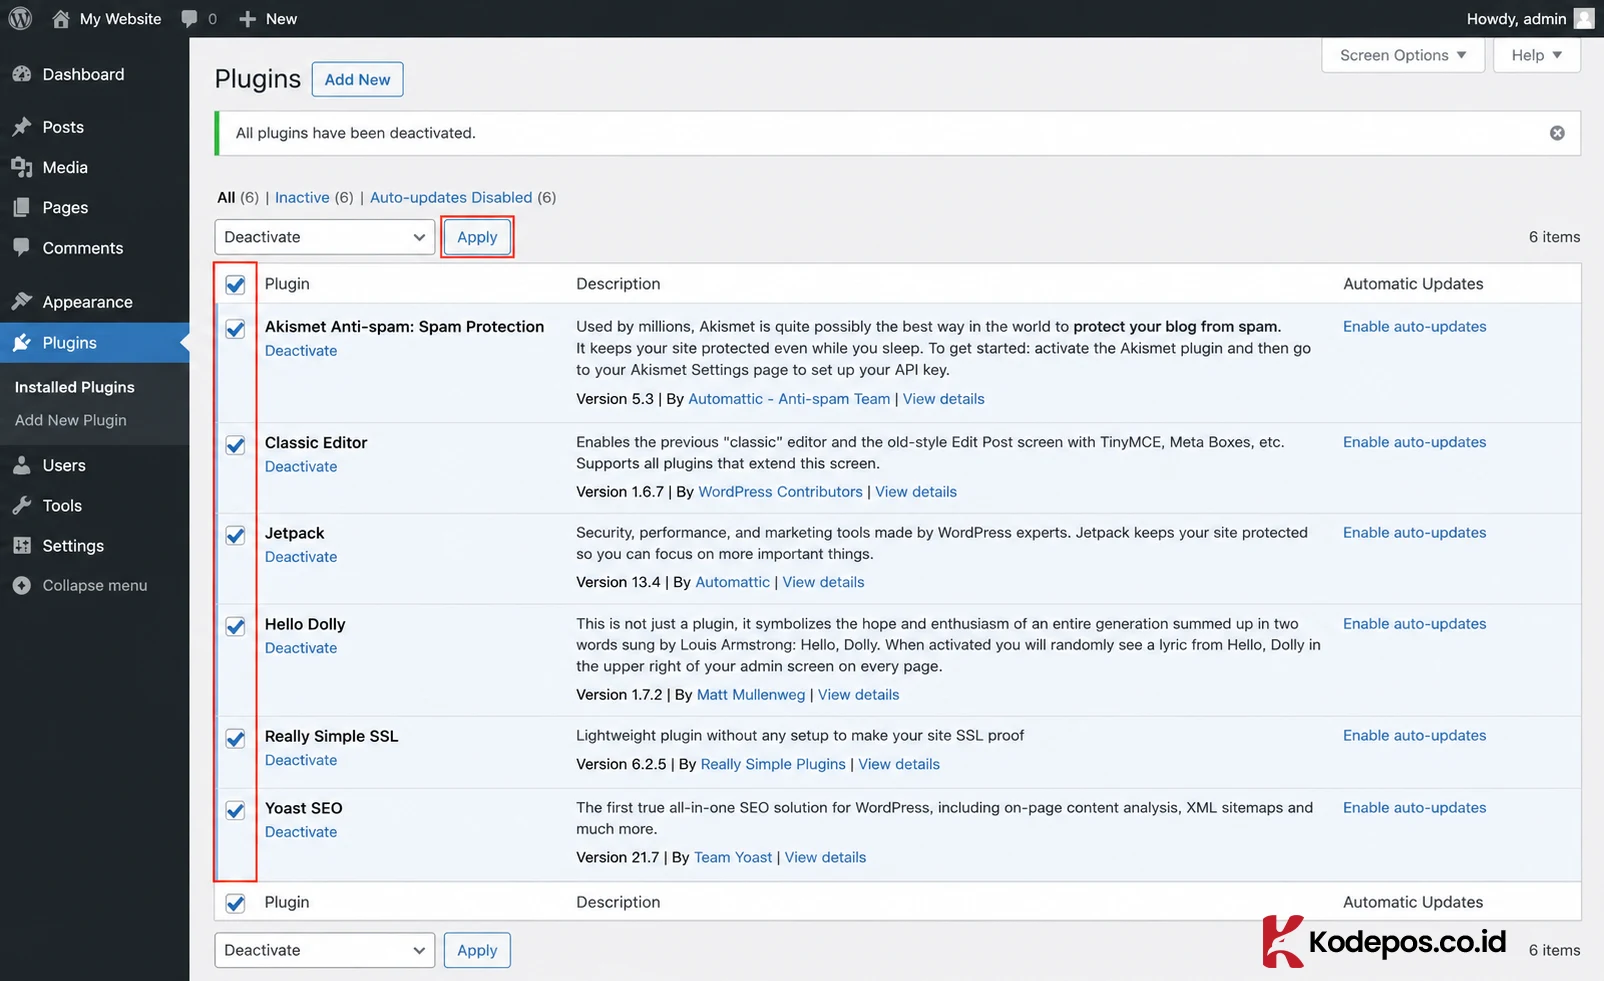This screenshot has width=1604, height=981.
Task: Click the Plugins plug icon in sidebar
Action: [x=21, y=342]
